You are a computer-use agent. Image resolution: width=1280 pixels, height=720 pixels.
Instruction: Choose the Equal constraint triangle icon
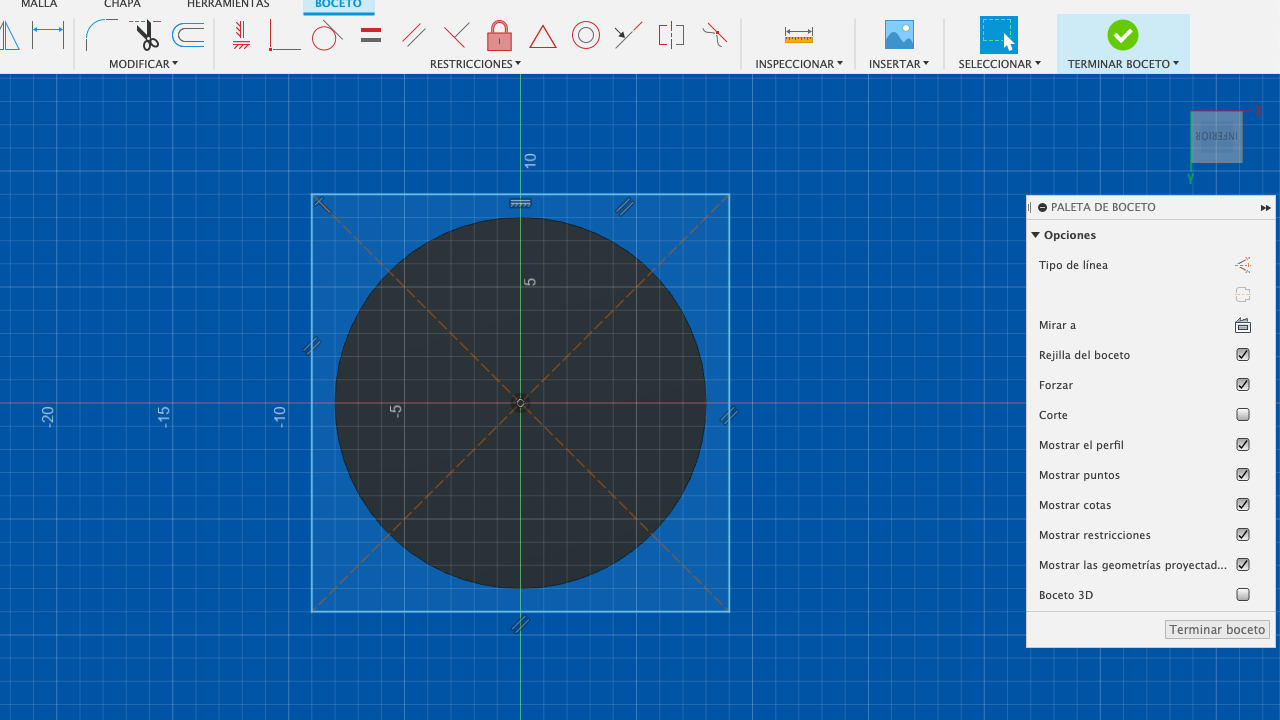coord(542,37)
